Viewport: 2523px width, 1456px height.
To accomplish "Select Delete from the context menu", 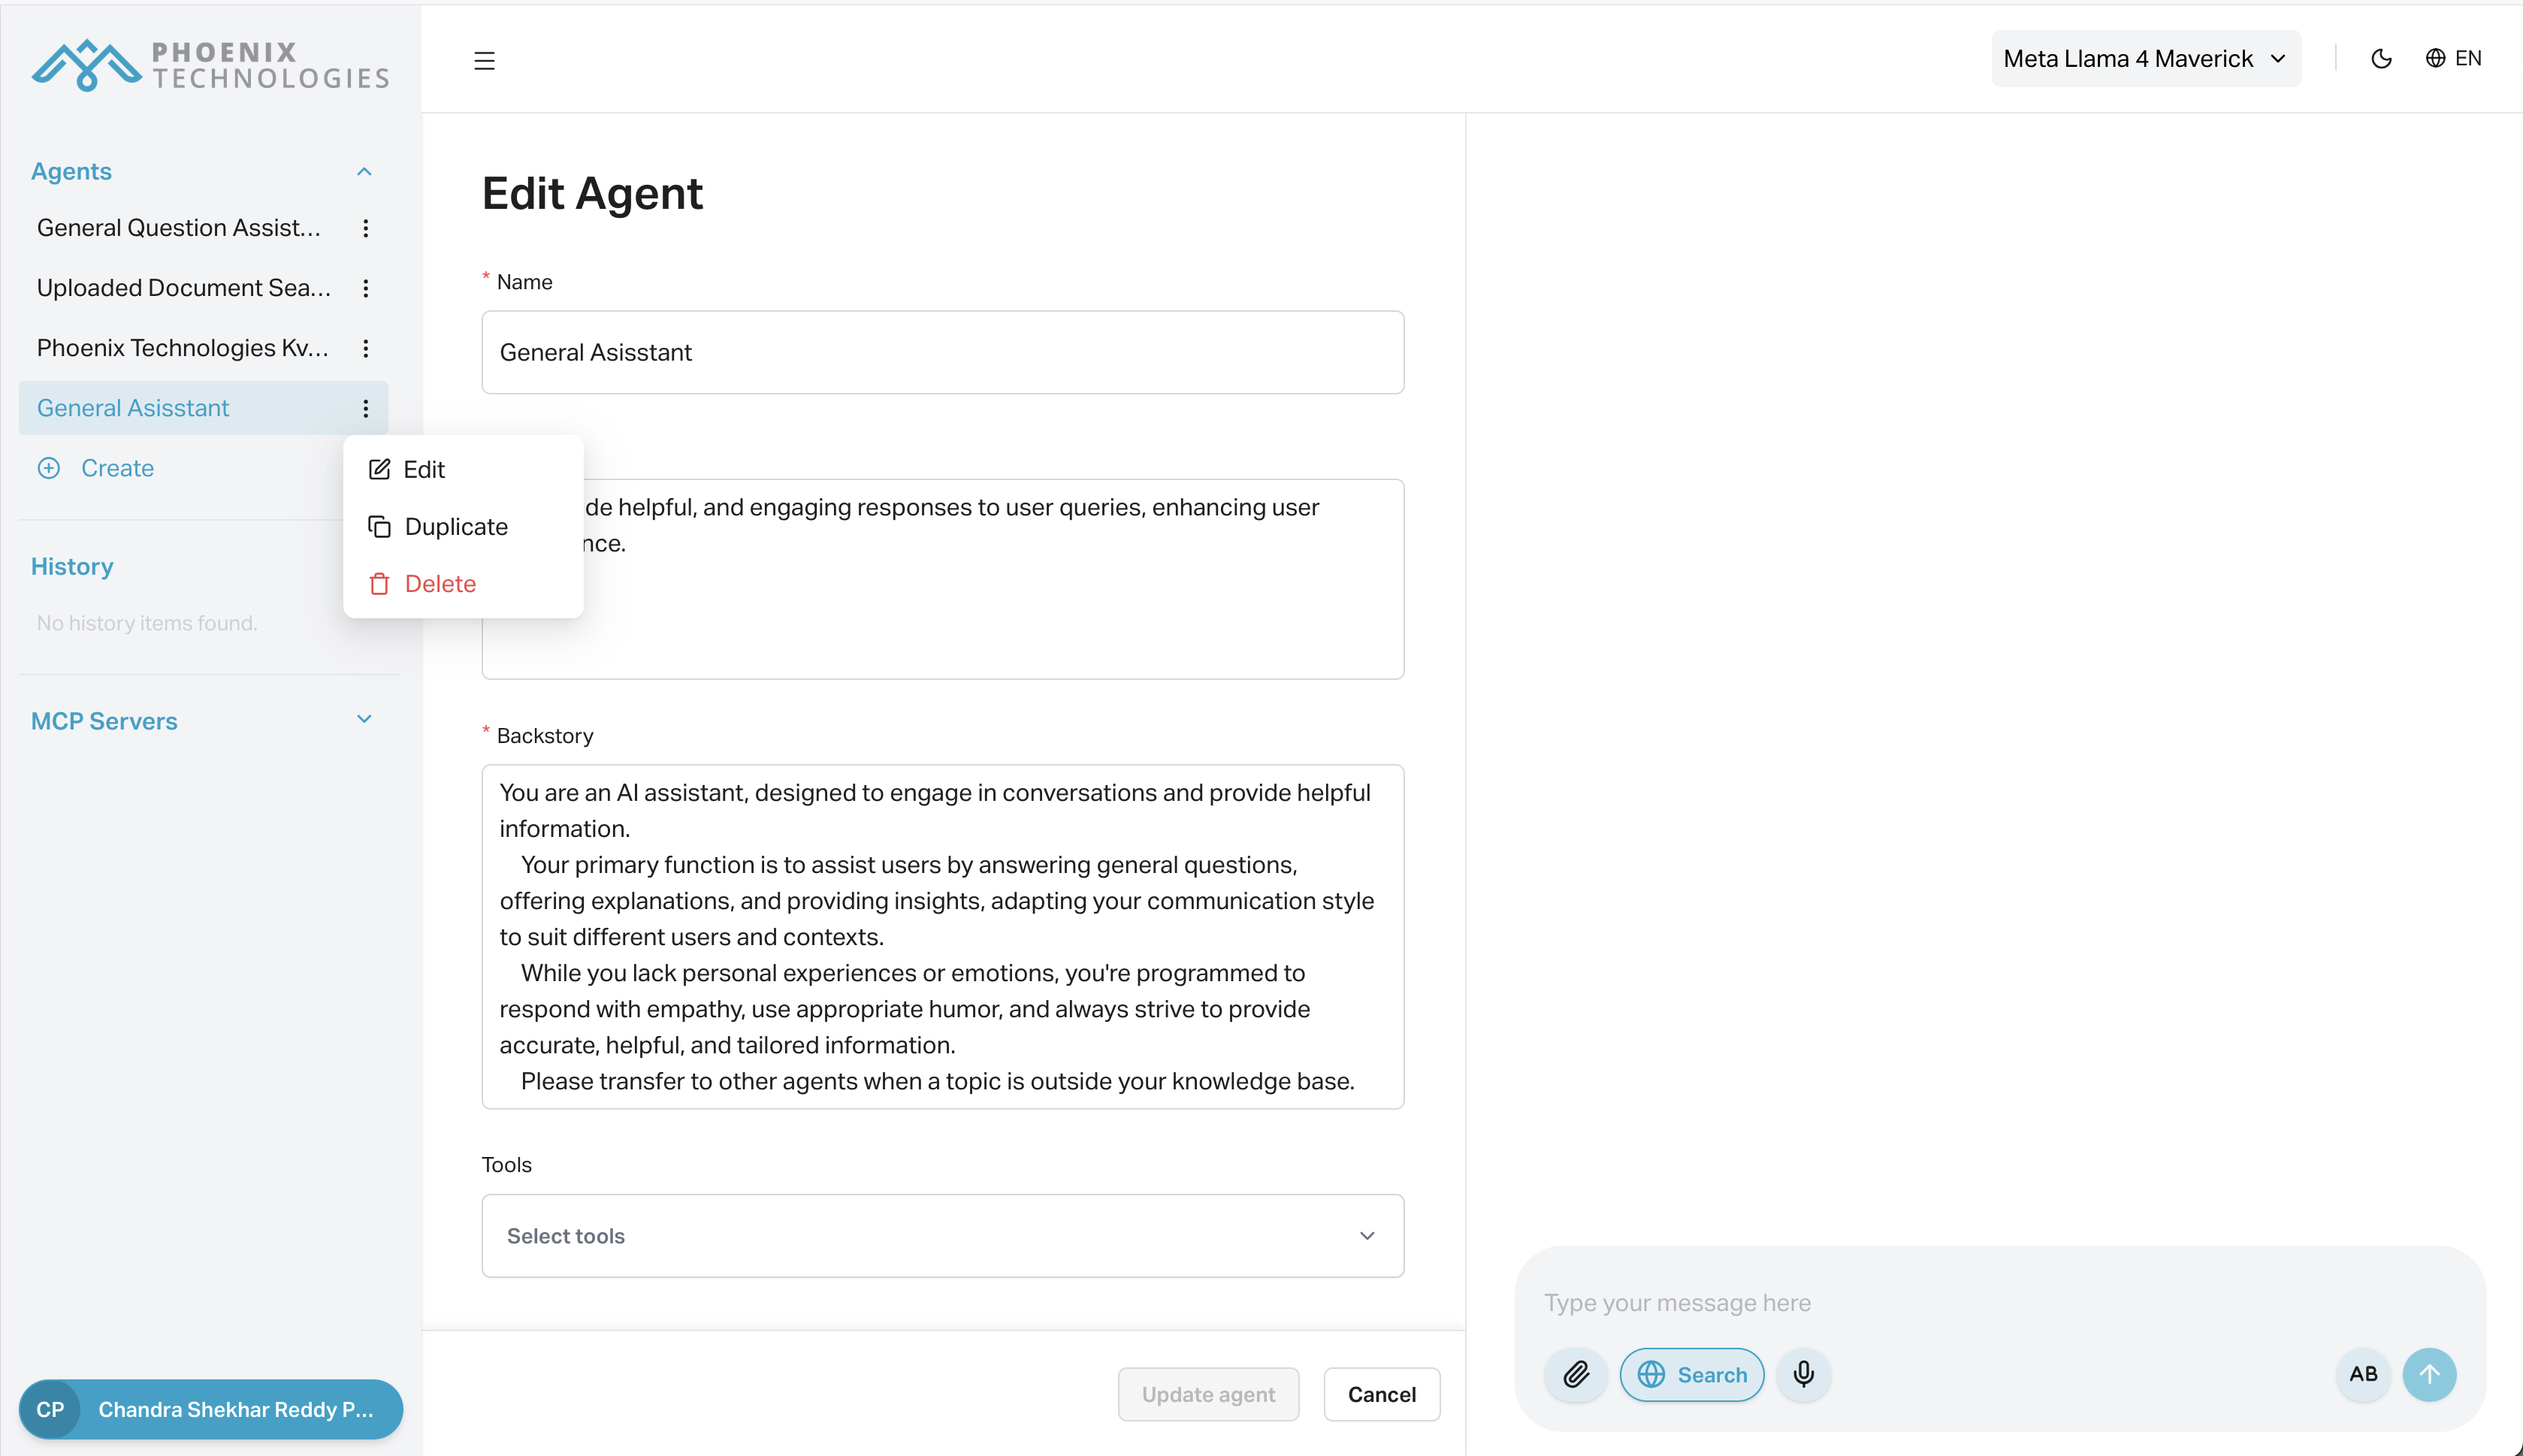I will point(440,583).
